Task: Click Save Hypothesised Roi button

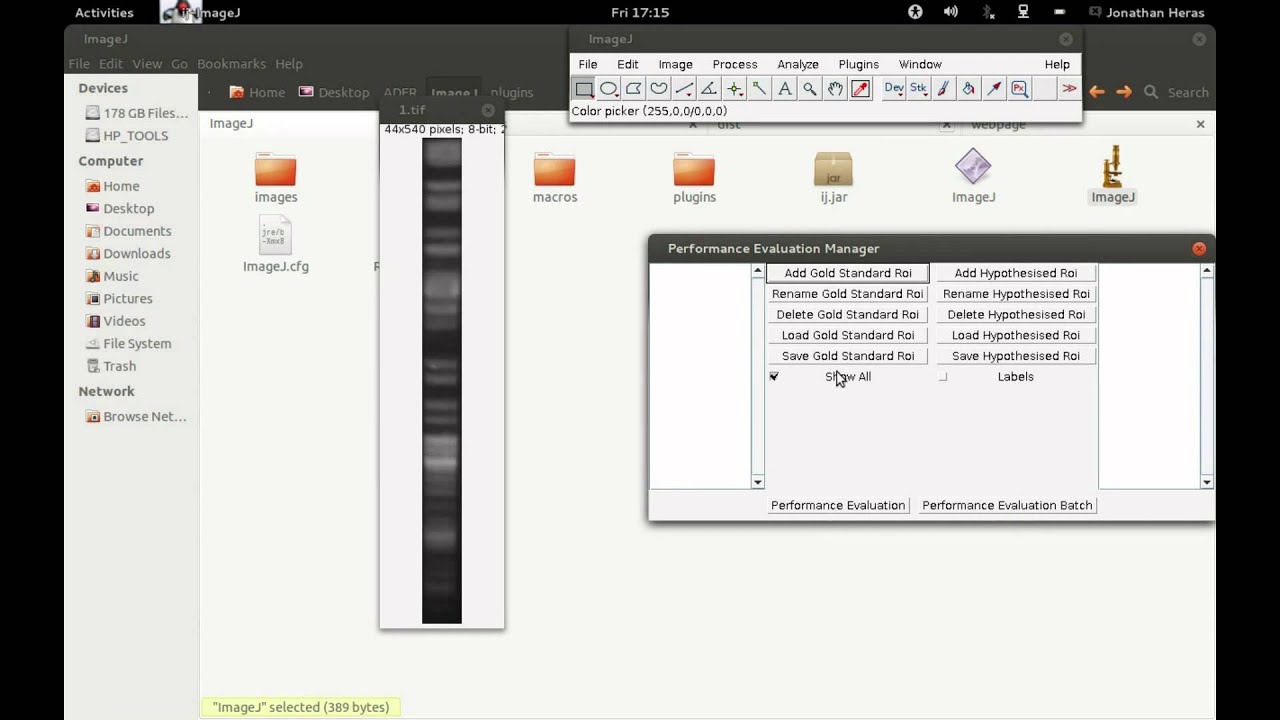Action: 1016,356
